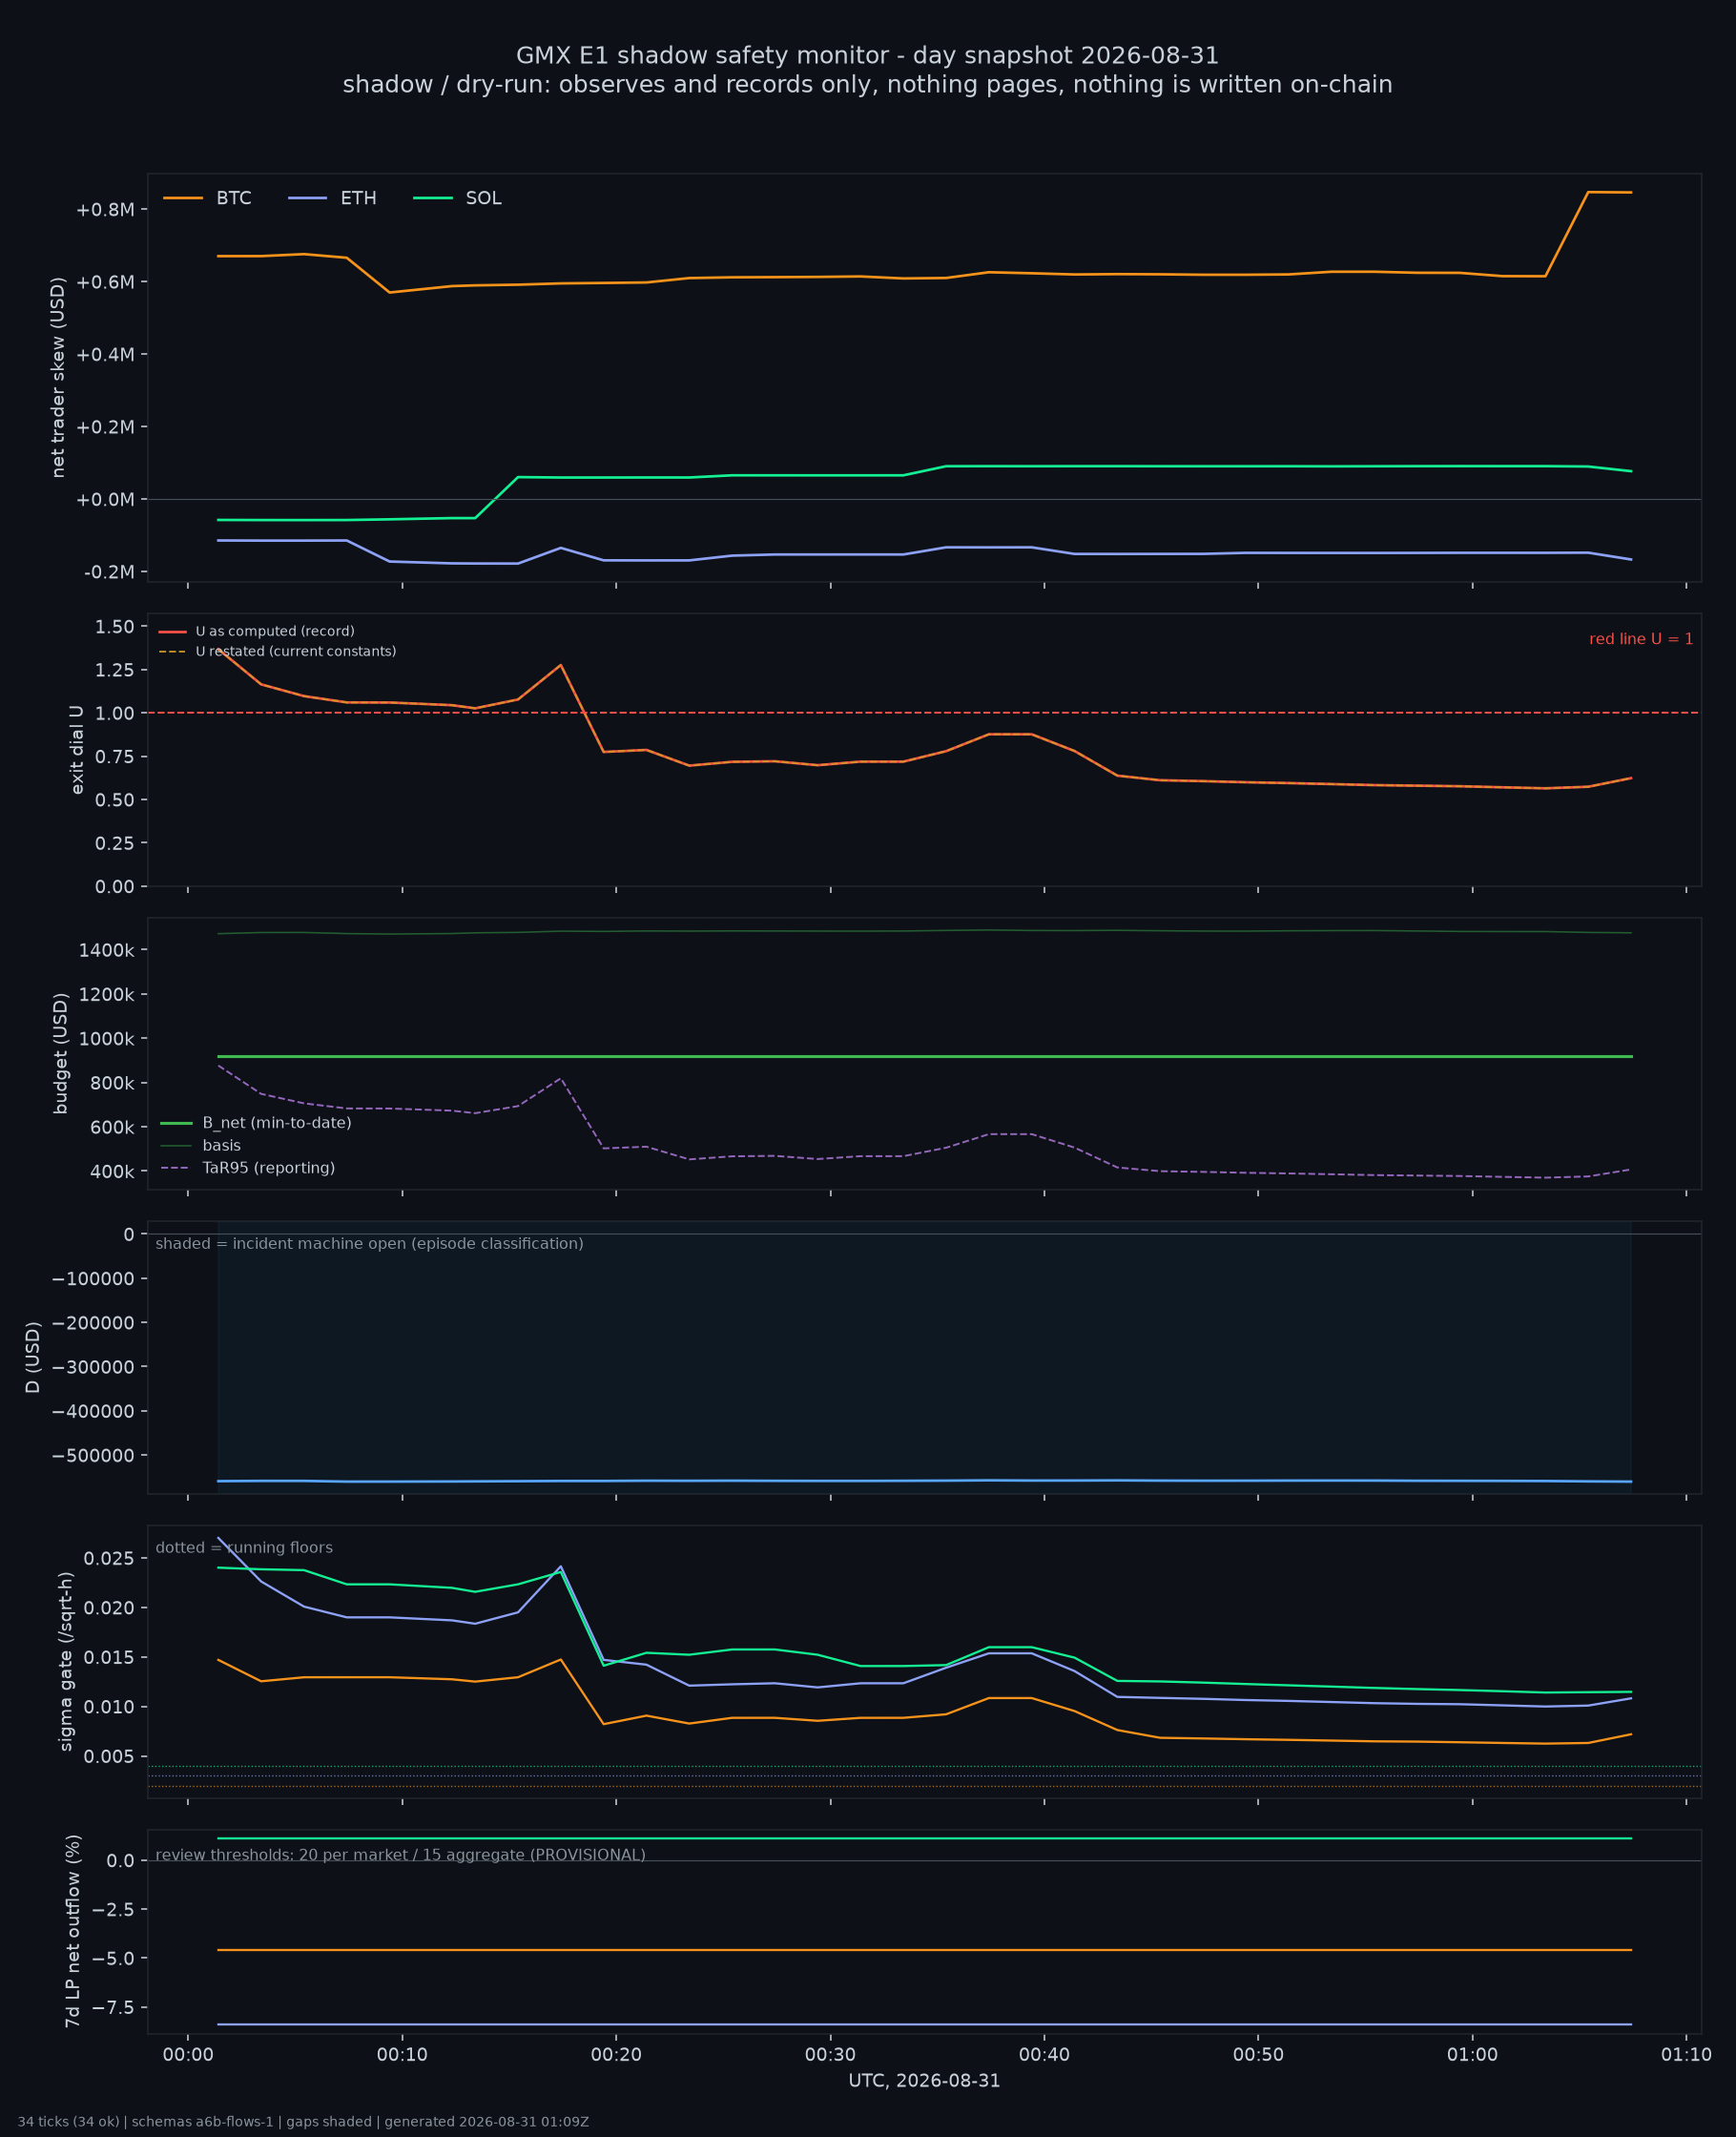Click the '−300000' D-axis tick
This screenshot has height=2137, width=1736.
pos(93,1367)
